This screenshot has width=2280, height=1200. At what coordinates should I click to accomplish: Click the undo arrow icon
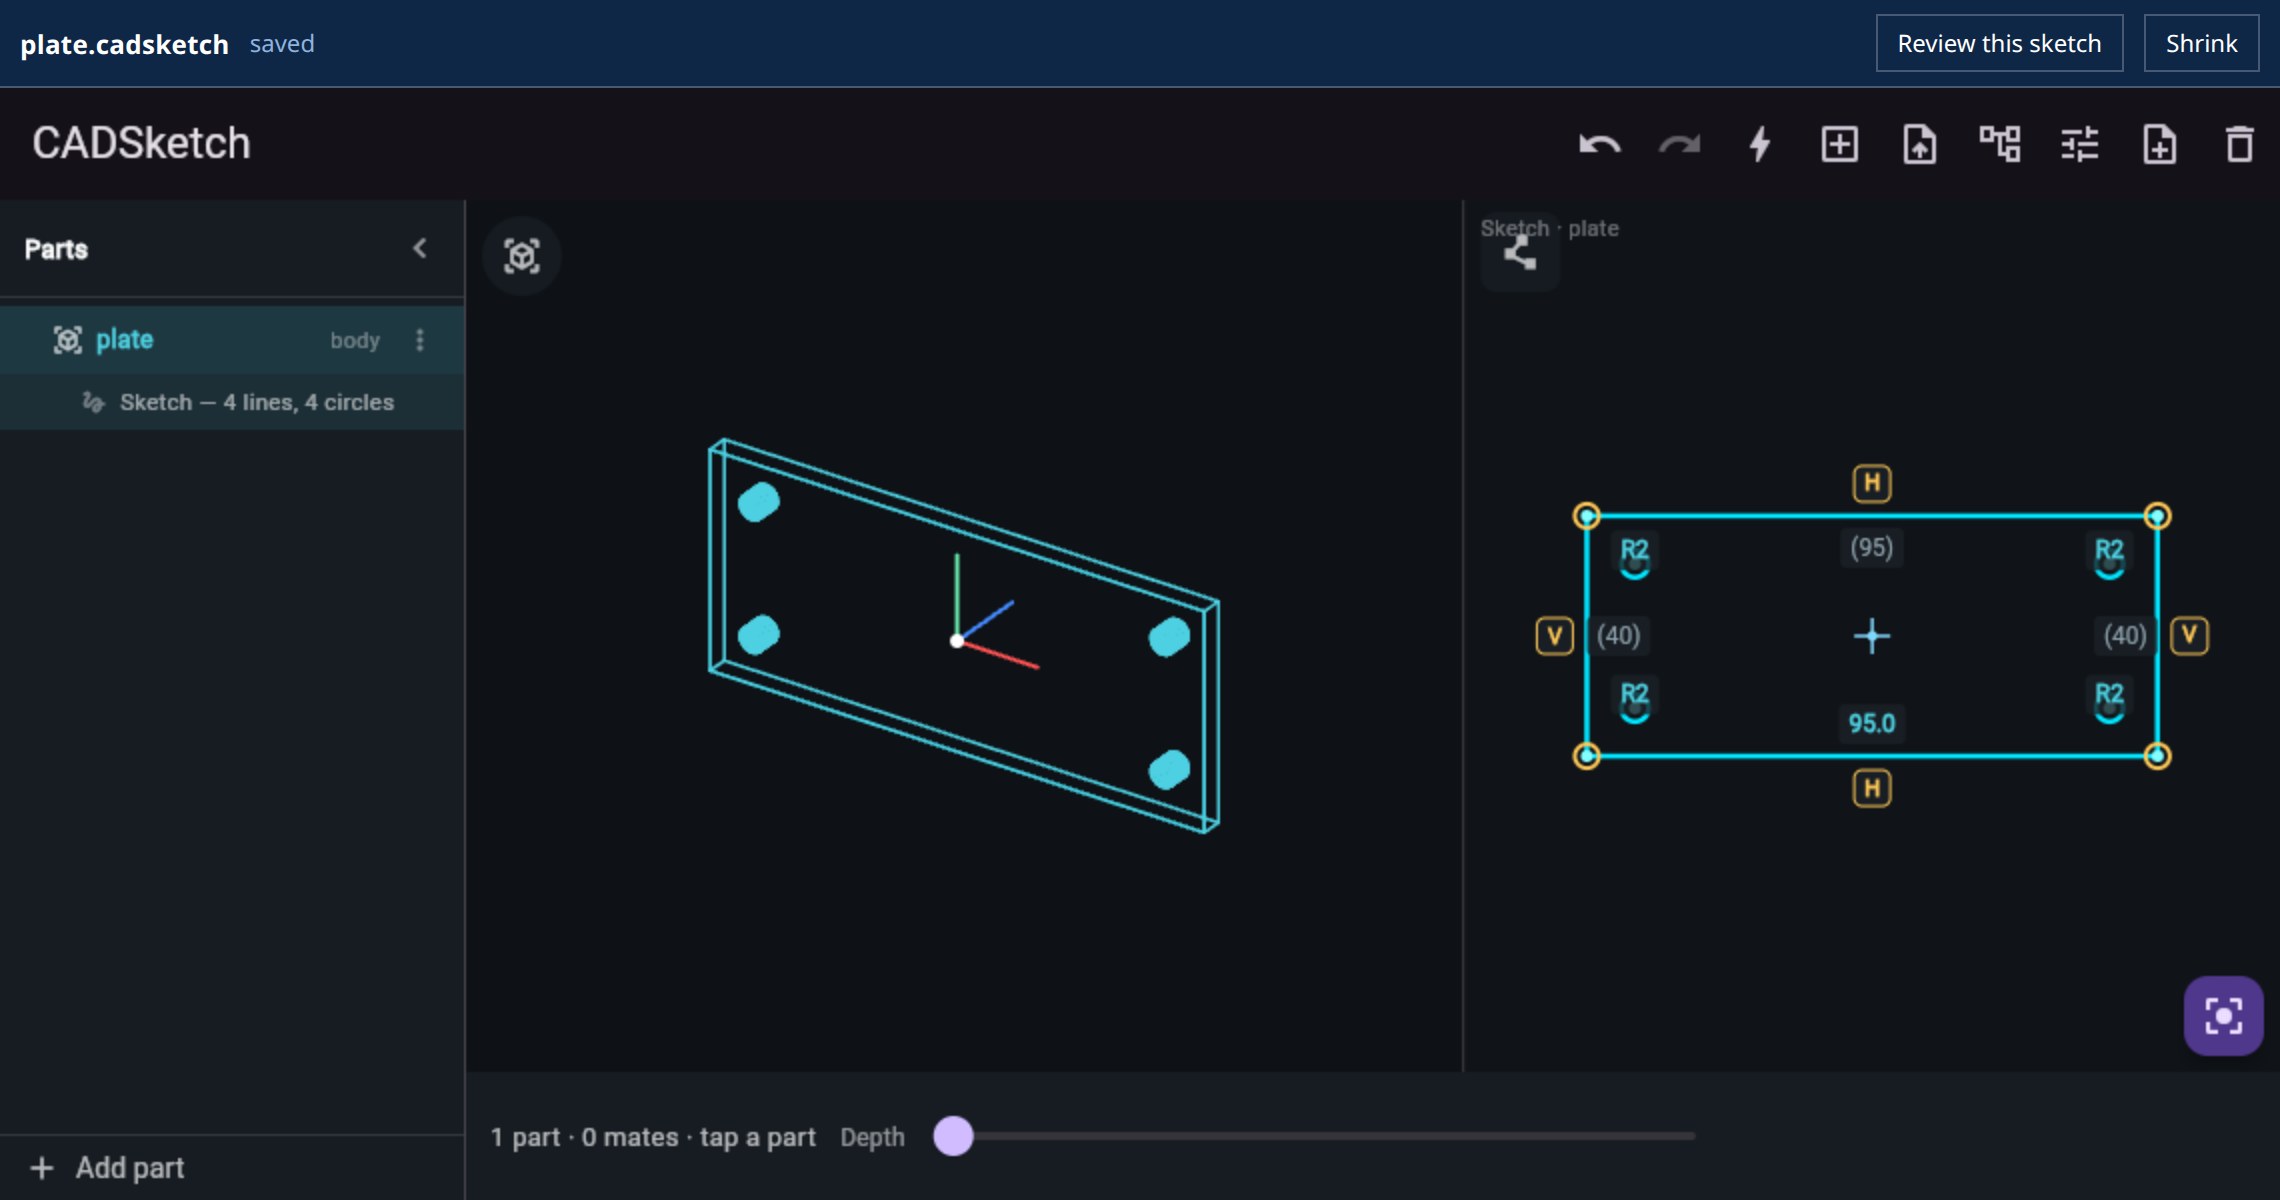pyautogui.click(x=1600, y=145)
